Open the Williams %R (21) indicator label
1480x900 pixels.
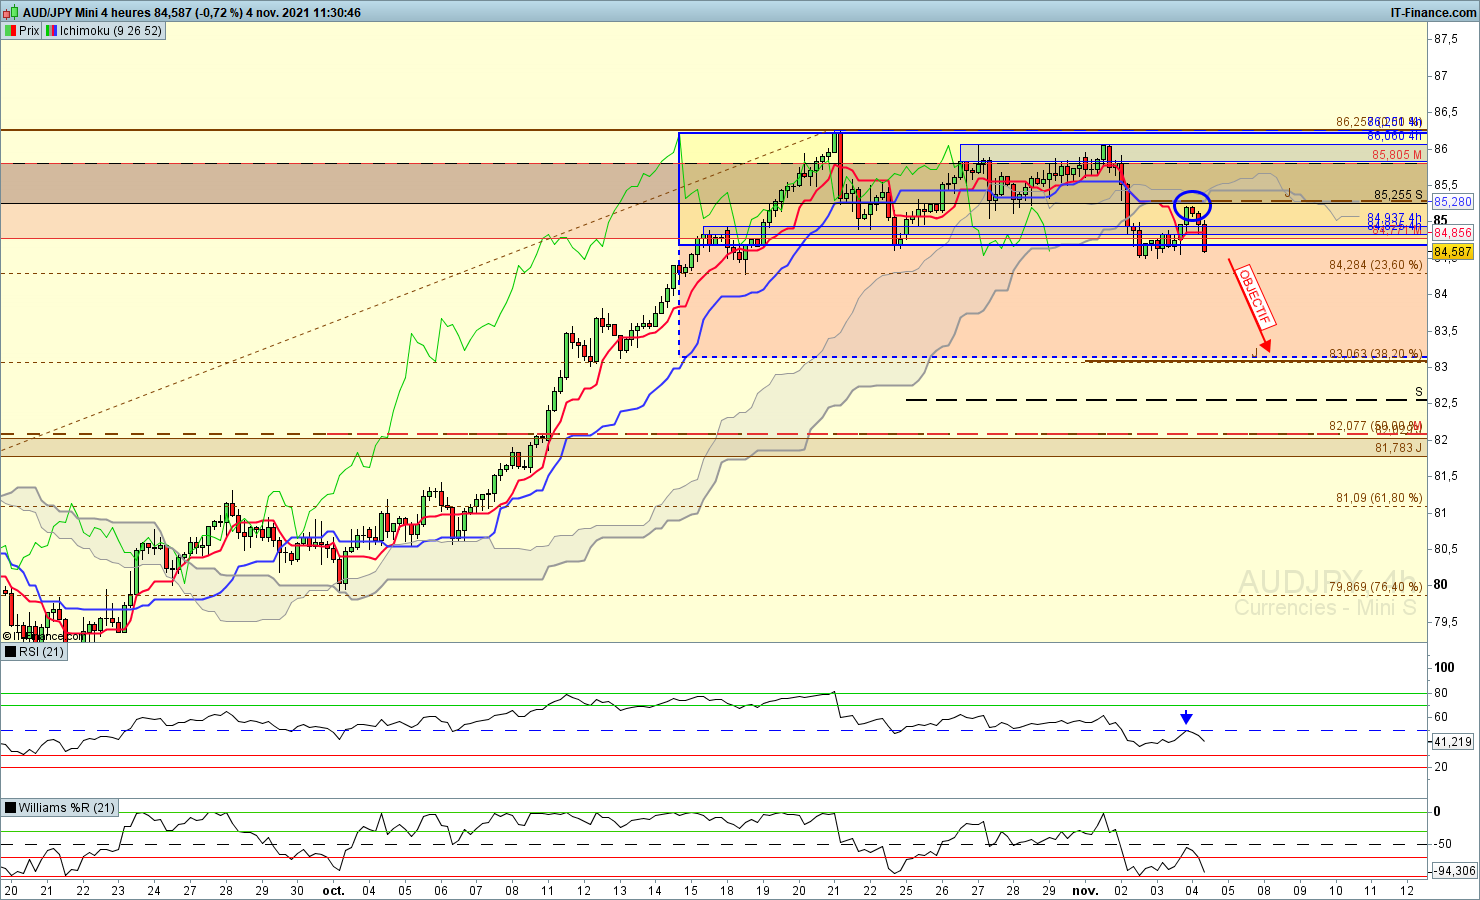point(66,808)
